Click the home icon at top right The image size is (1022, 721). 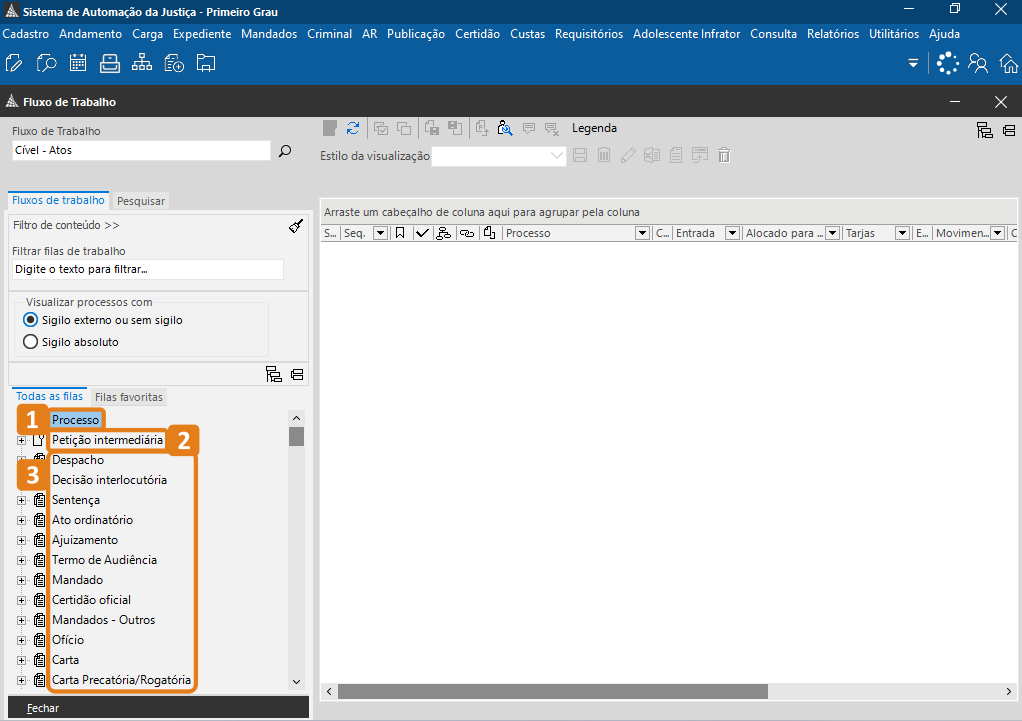click(x=1008, y=64)
